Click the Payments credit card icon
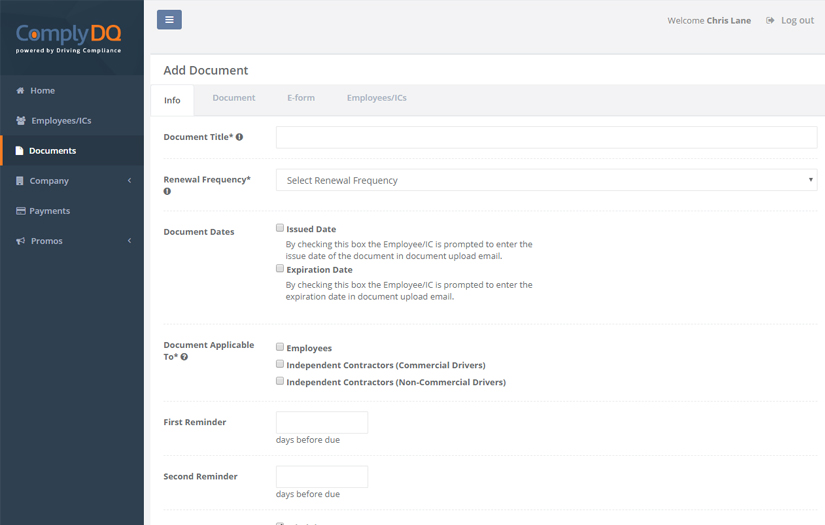 point(21,210)
